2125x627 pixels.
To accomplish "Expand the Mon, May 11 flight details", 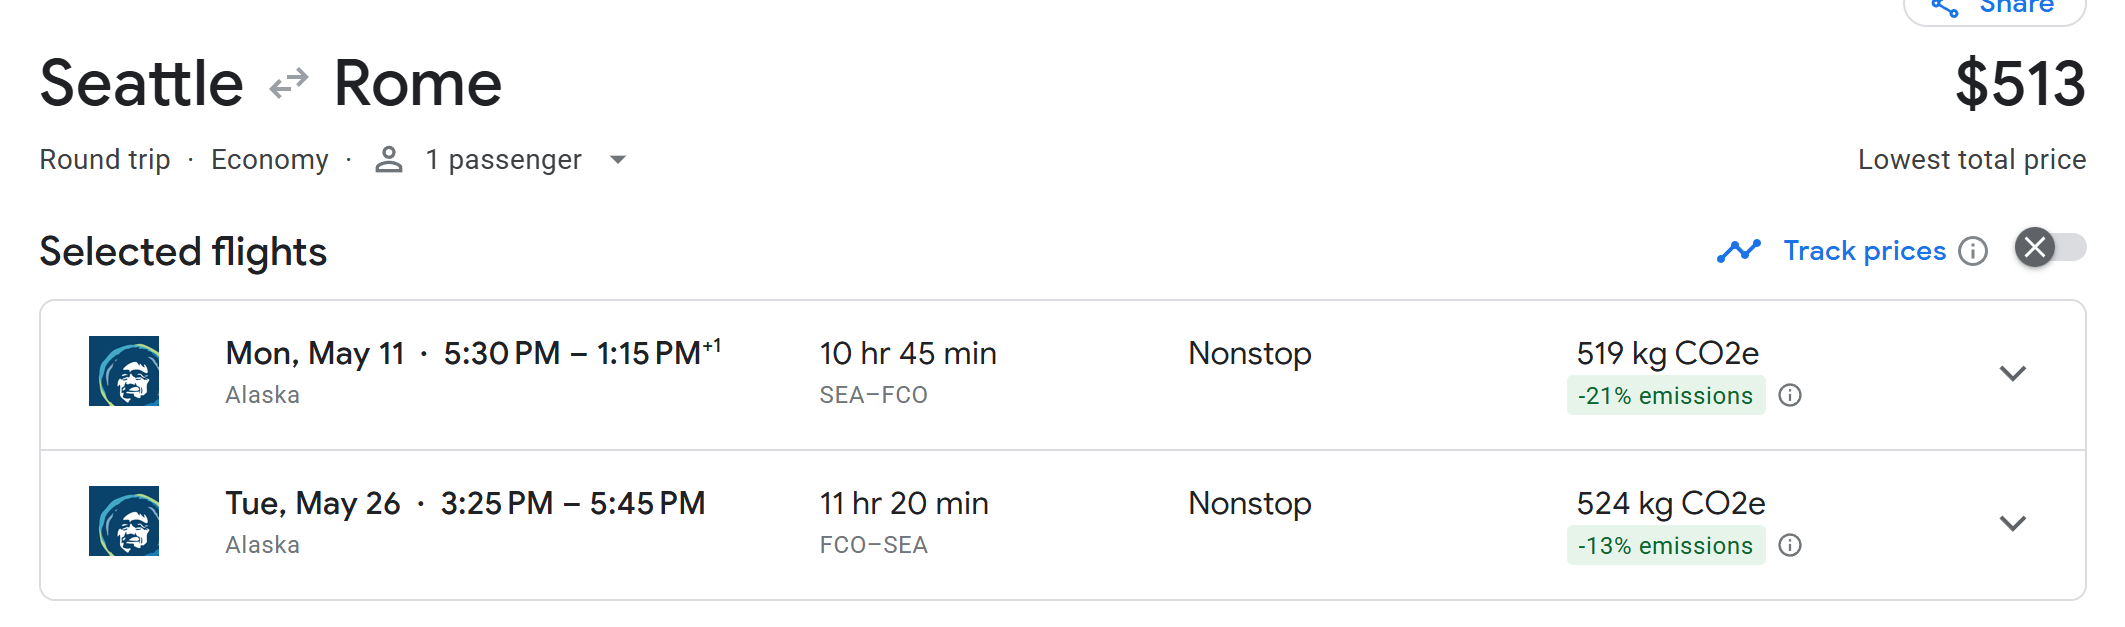I will coord(2012,374).
